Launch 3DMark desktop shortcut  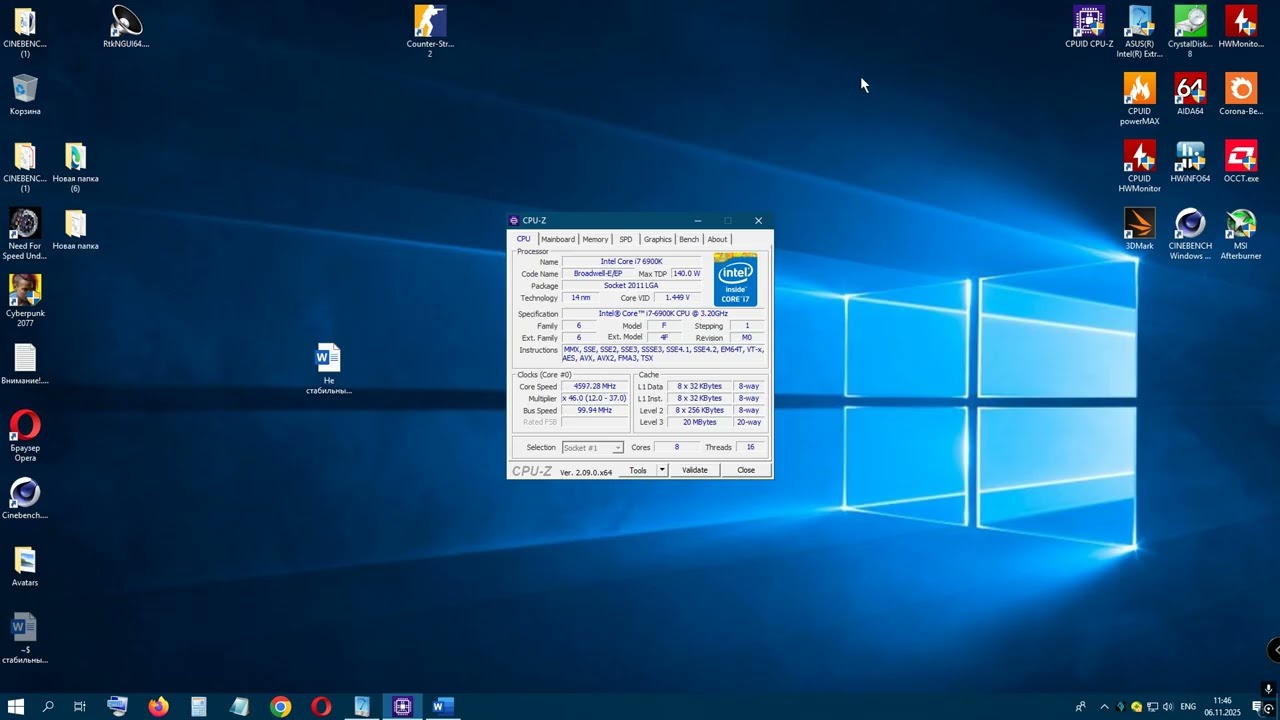[x=1139, y=229]
